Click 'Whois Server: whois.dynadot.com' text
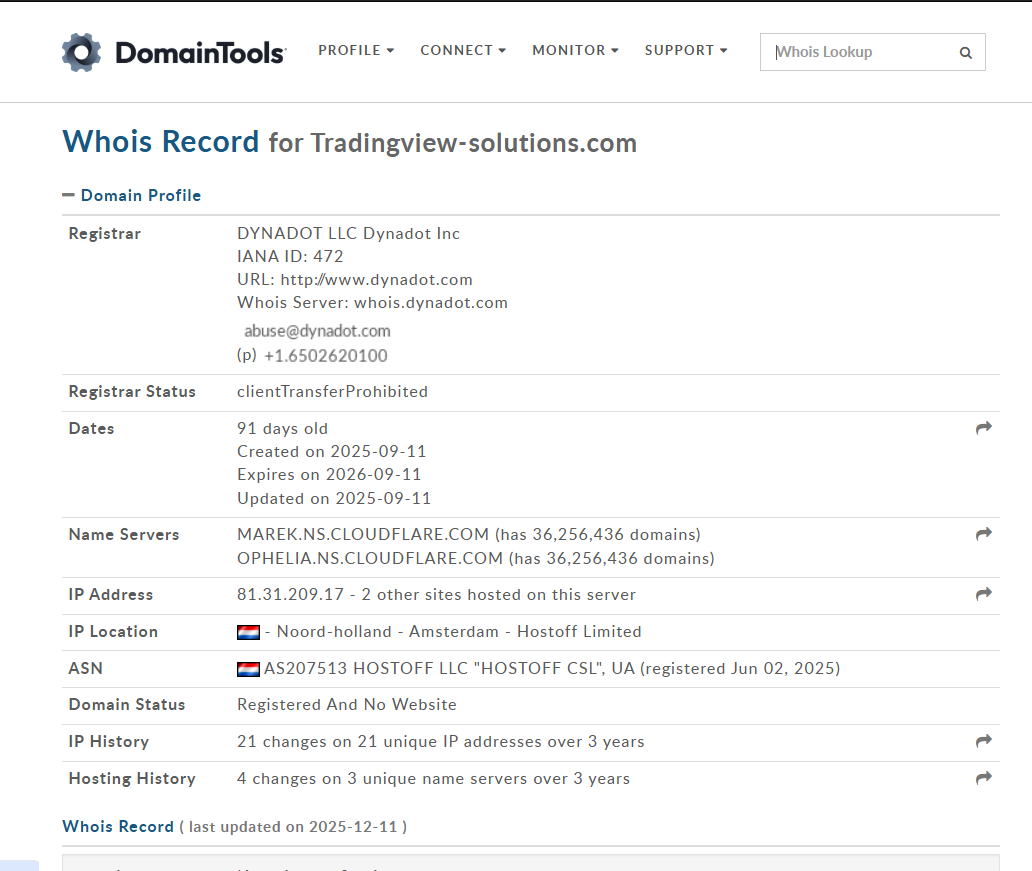This screenshot has height=871, width=1032. (x=373, y=303)
